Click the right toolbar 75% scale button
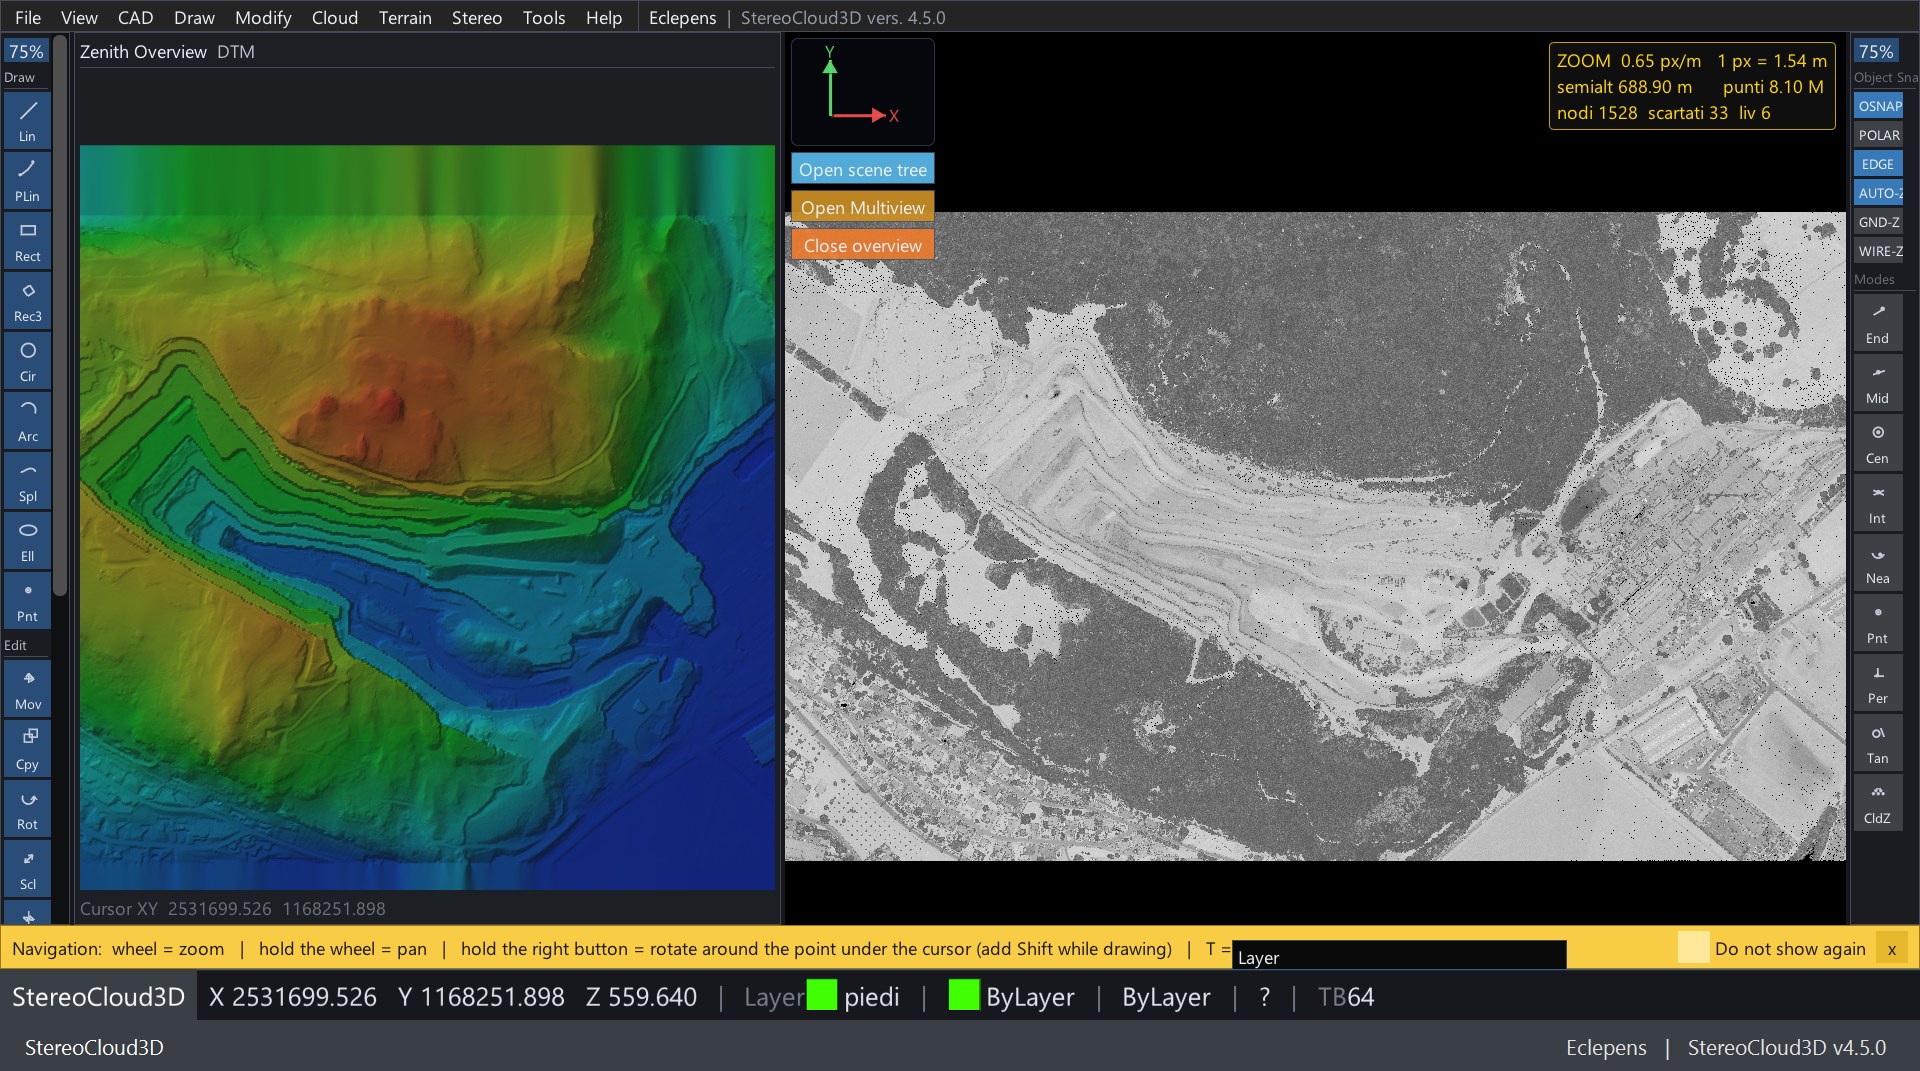This screenshot has height=1071, width=1920. tap(1875, 51)
